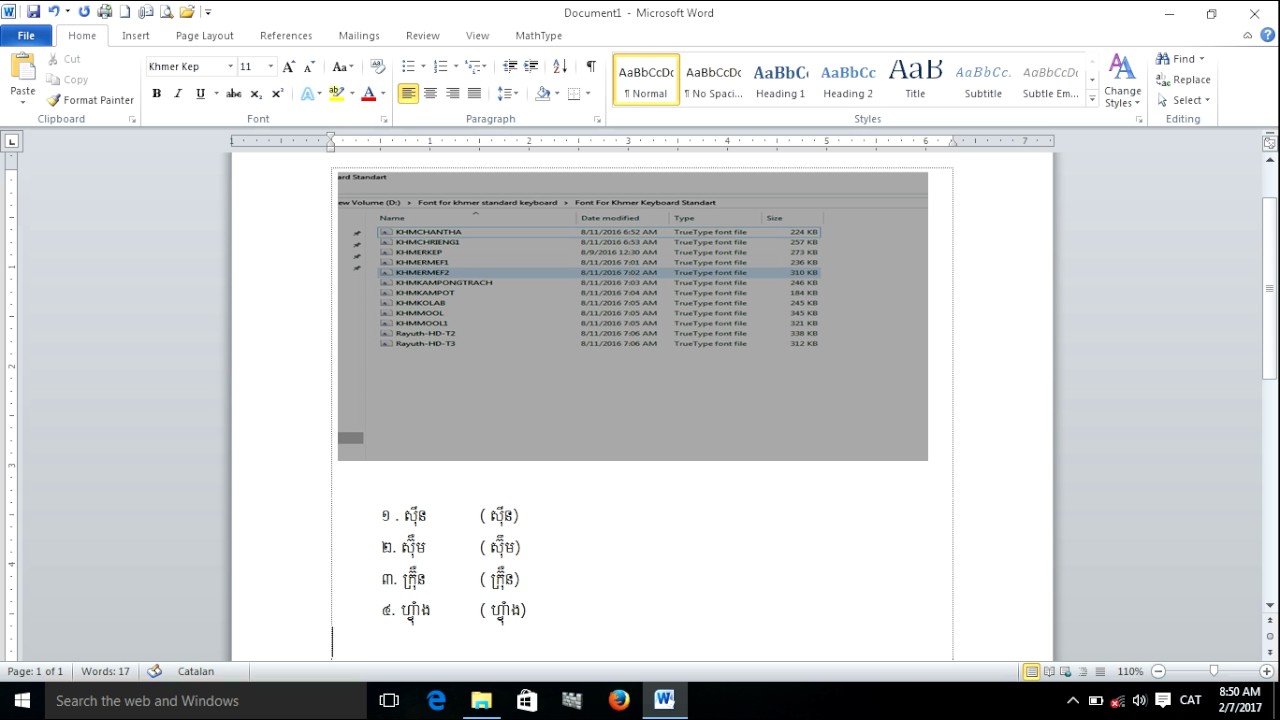The image size is (1280, 720).
Task: Apply subscript formatting
Action: (256, 93)
